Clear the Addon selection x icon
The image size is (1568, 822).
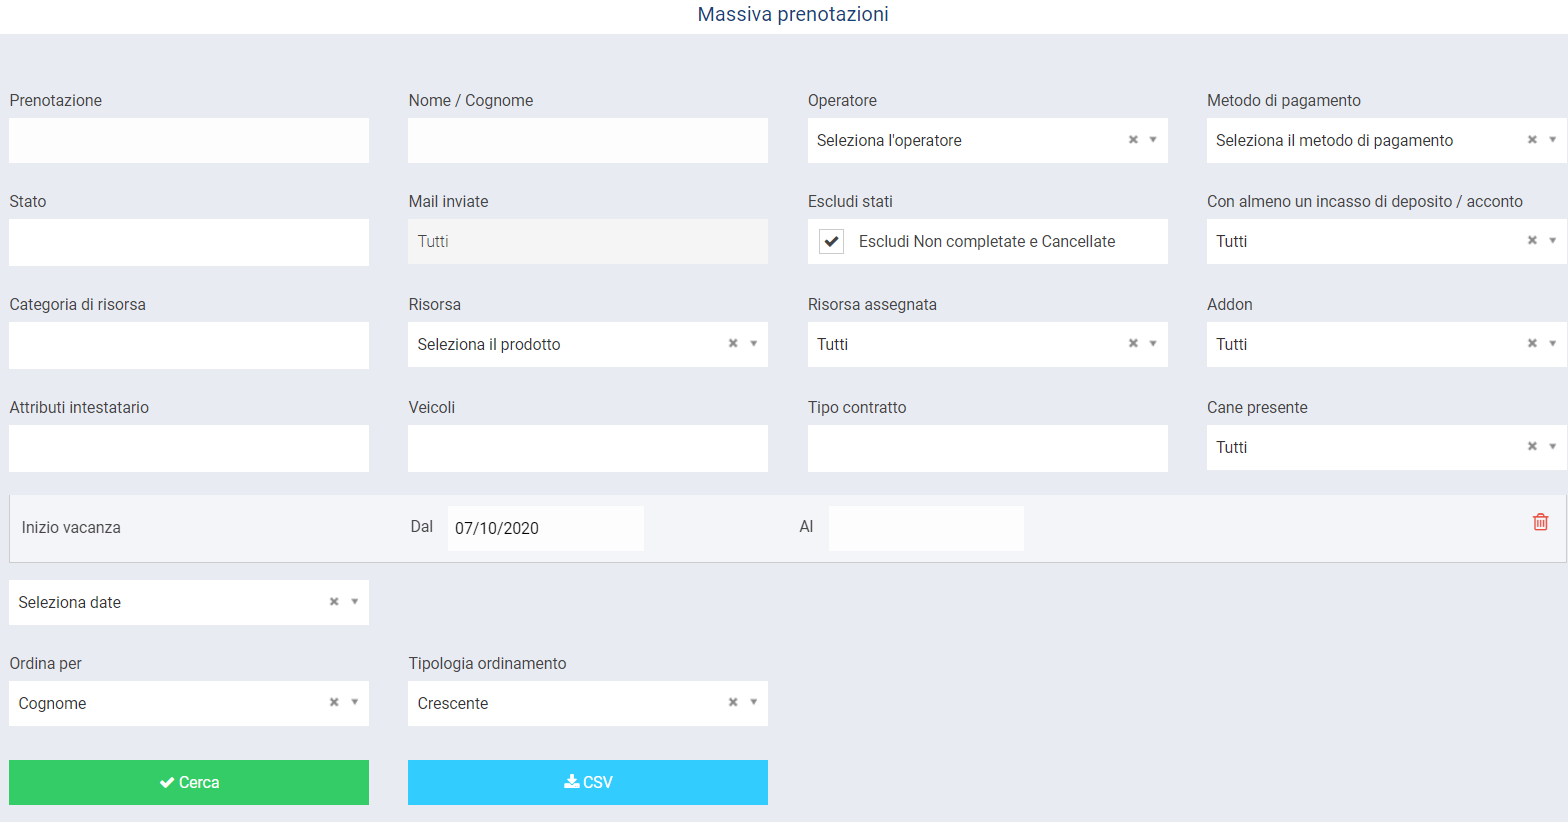tap(1532, 343)
